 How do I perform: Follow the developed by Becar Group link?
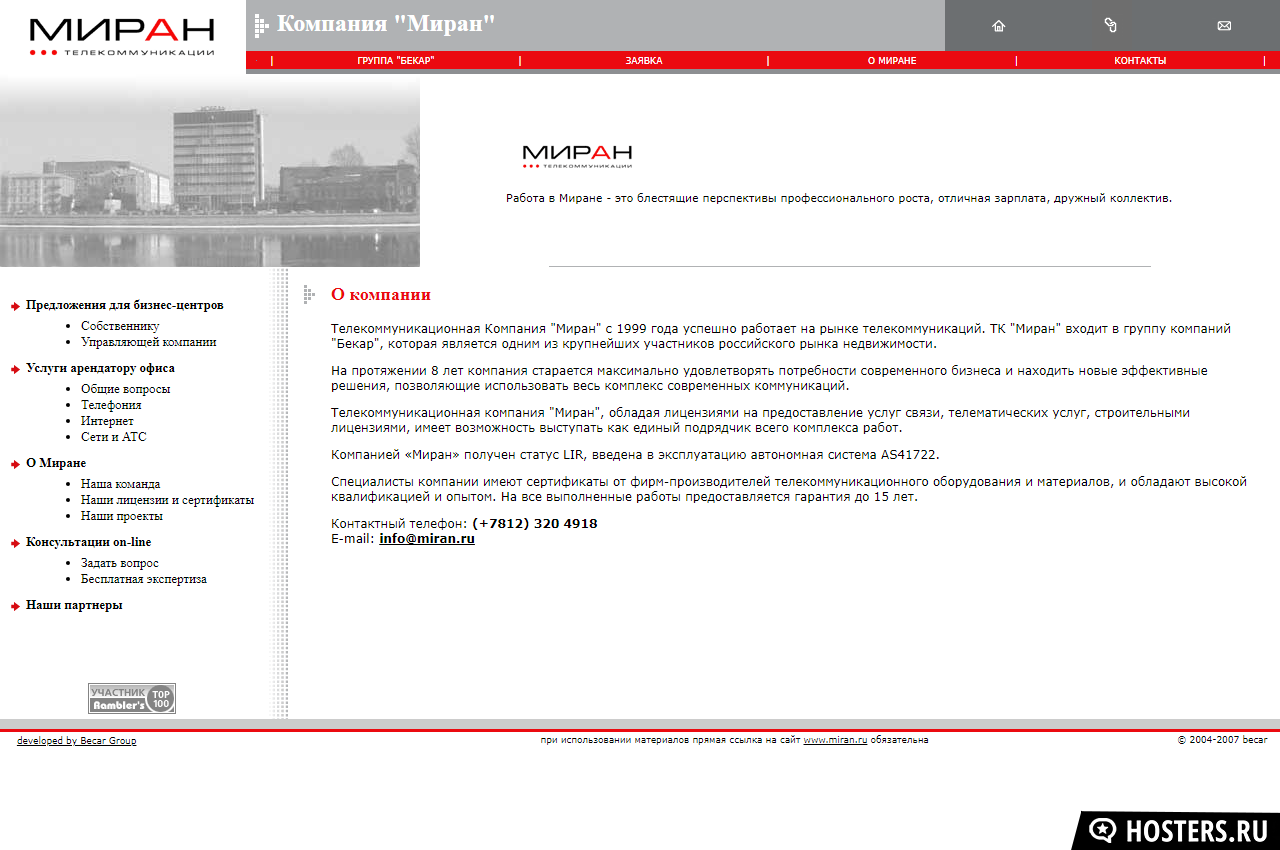(x=77, y=741)
